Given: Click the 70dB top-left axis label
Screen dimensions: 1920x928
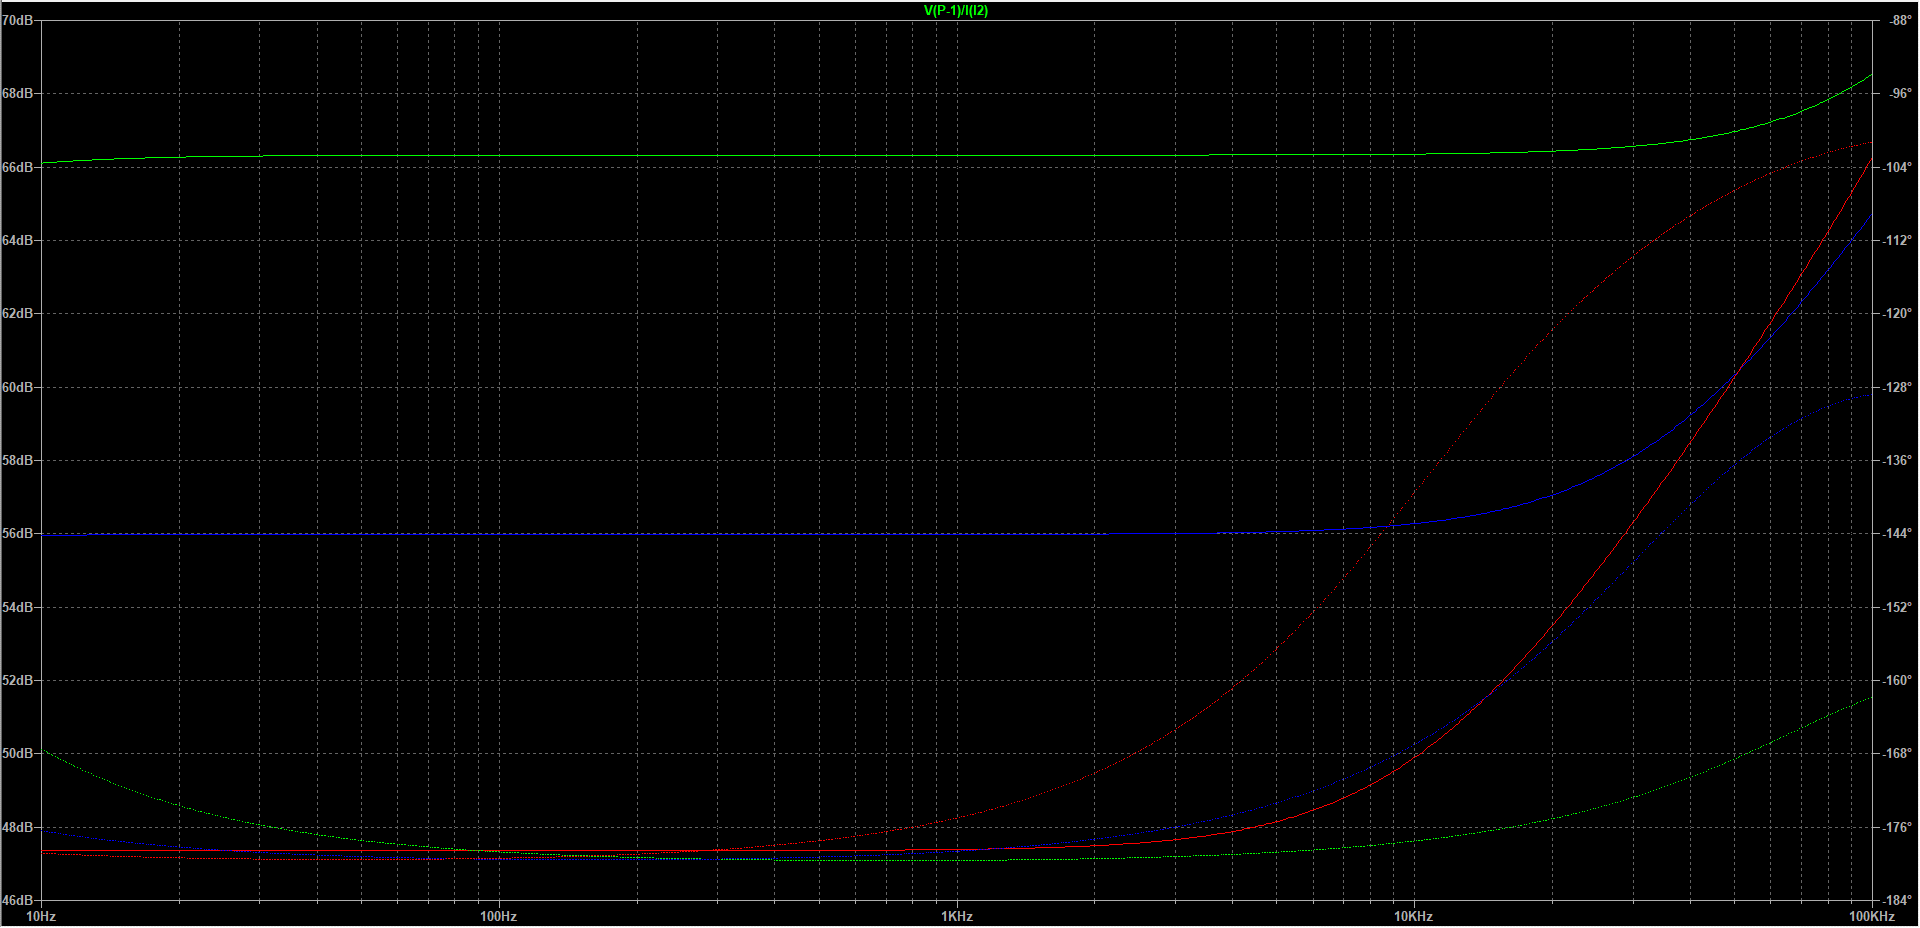Looking at the screenshot, I should (x=17, y=20).
